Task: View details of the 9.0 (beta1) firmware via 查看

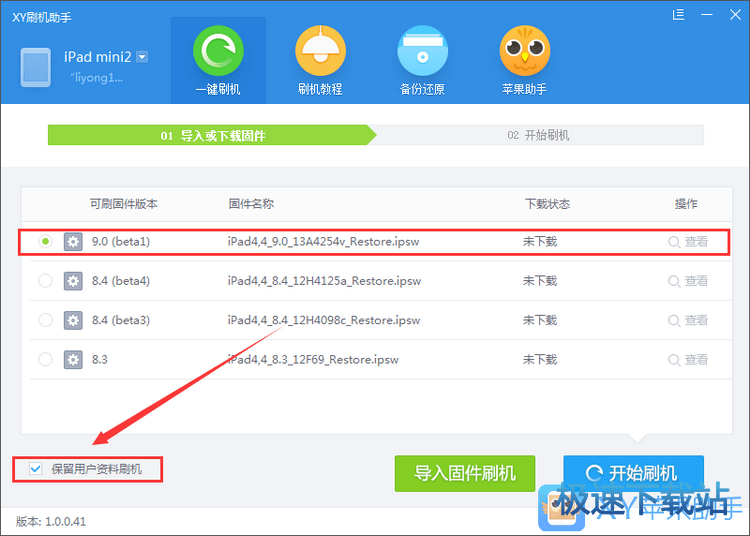Action: [688, 241]
